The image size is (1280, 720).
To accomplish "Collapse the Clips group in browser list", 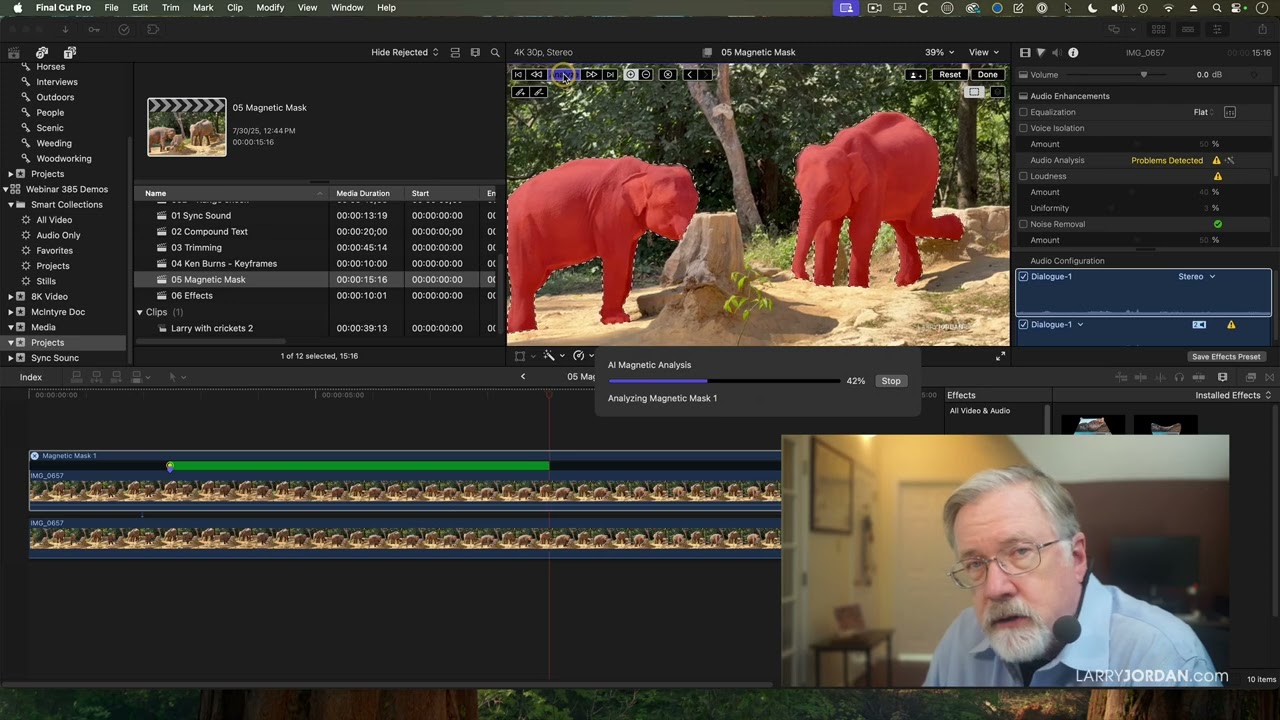I will (x=140, y=312).
